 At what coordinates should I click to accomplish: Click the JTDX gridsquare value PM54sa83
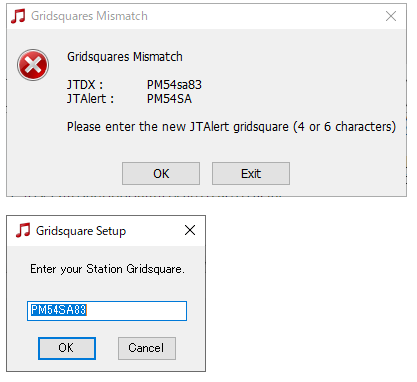coord(174,85)
